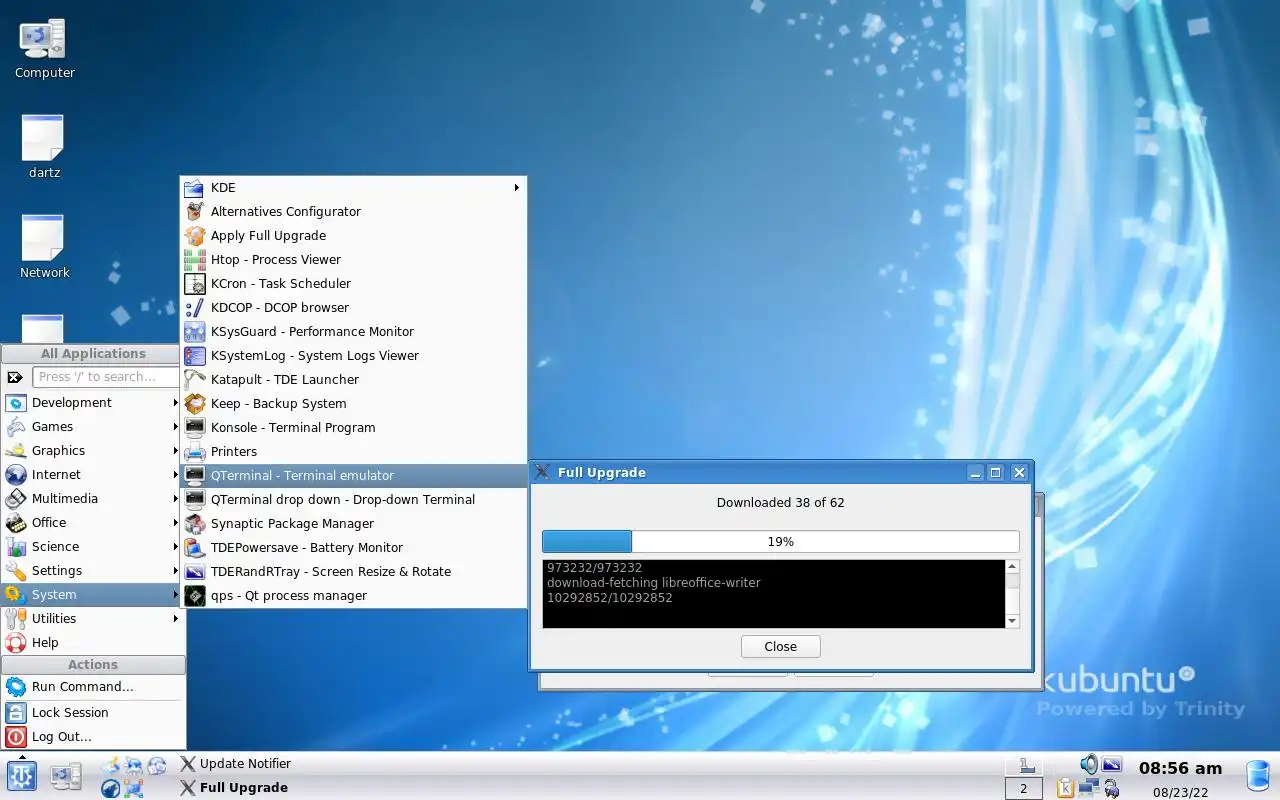This screenshot has height=800, width=1280.
Task: Open KDCOP - DCOP browser
Action: 354,308
